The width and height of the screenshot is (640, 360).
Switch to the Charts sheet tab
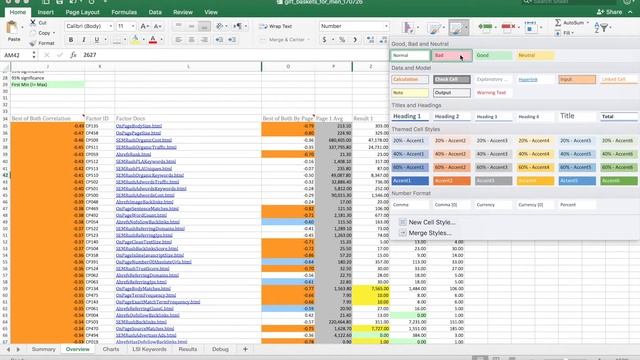click(x=111, y=349)
